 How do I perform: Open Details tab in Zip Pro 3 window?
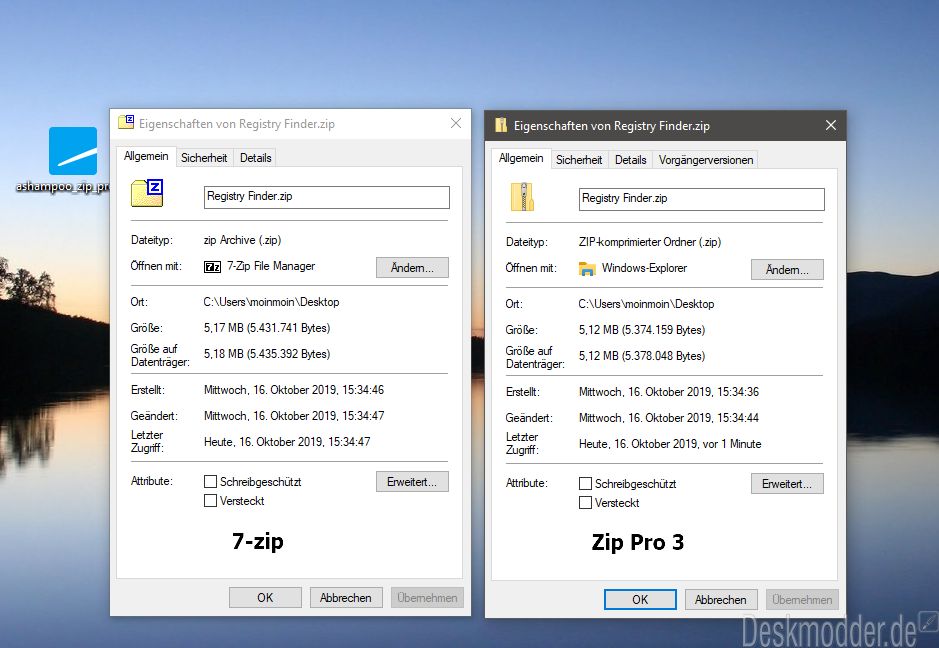point(631,160)
